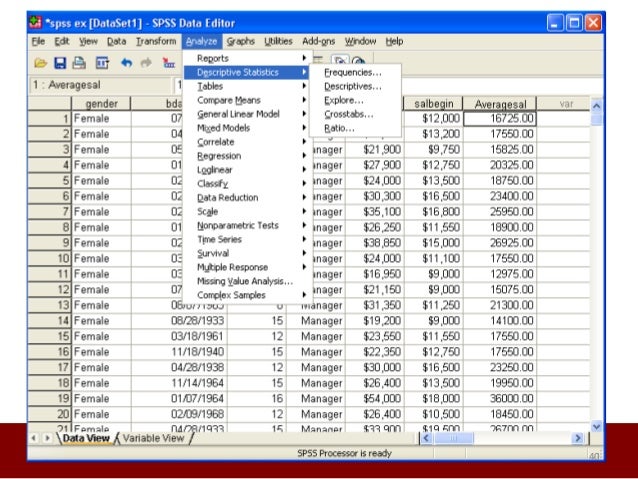
Task: Click the vertical scrollbar up arrow
Action: click(596, 106)
